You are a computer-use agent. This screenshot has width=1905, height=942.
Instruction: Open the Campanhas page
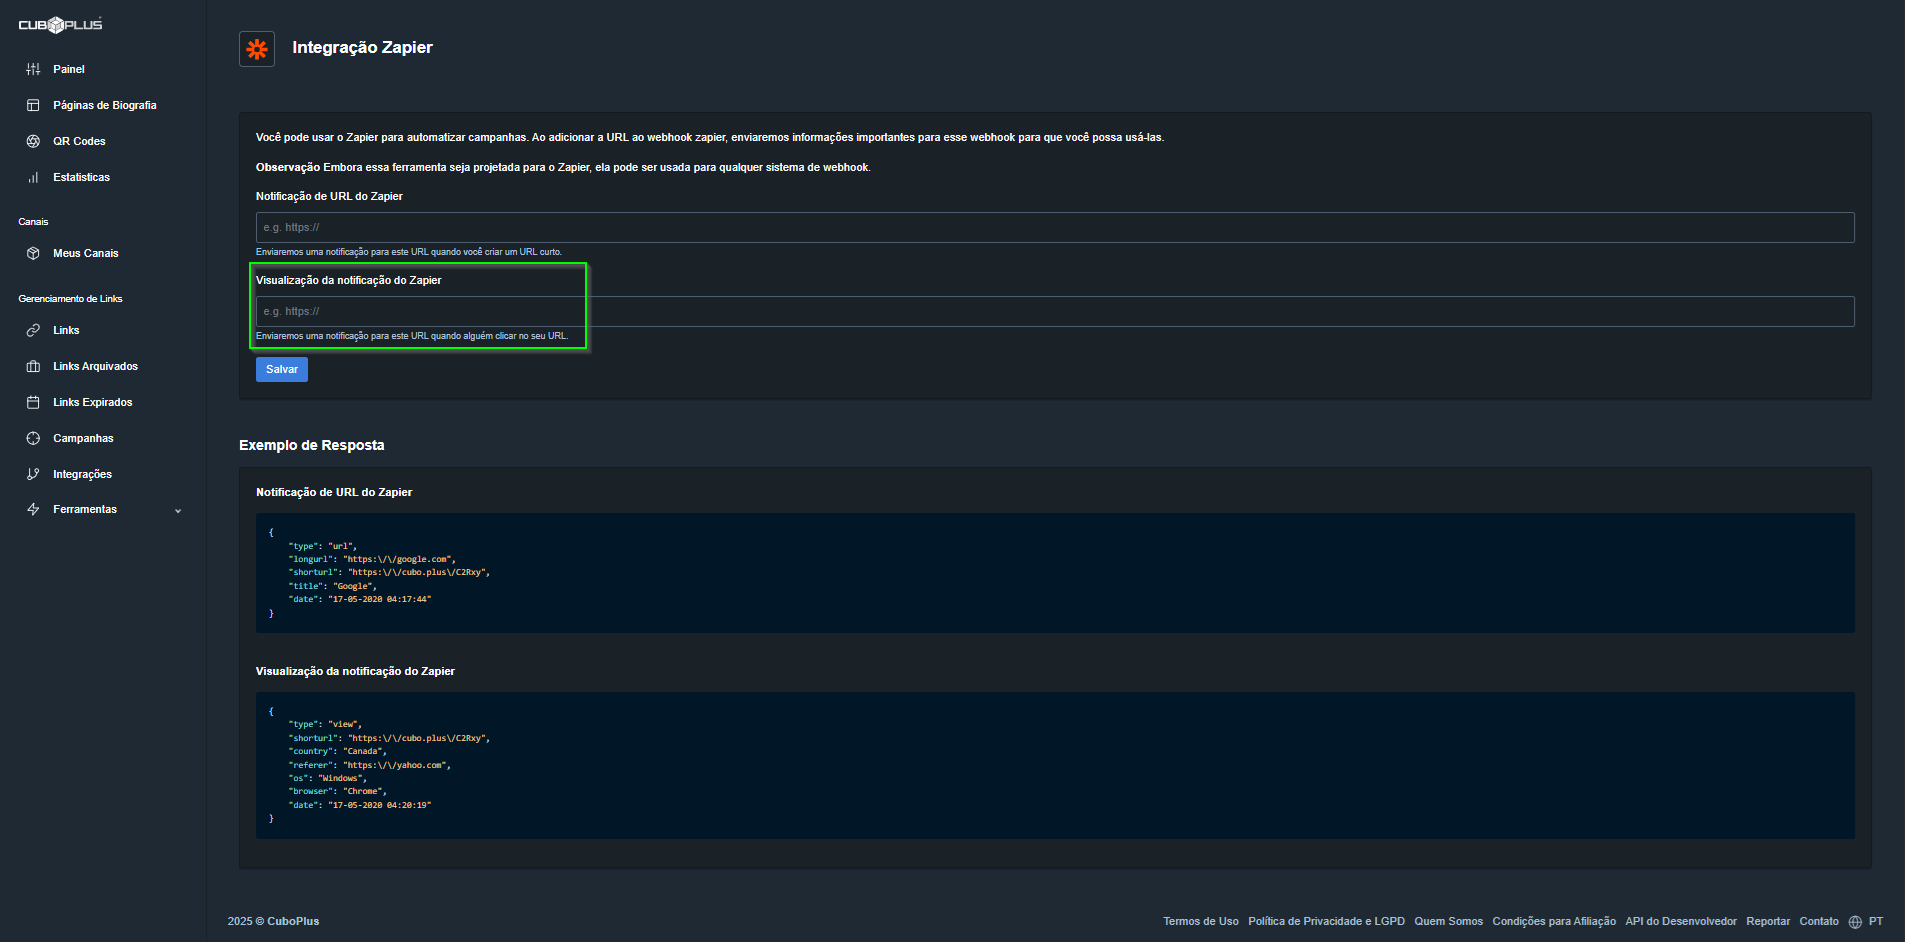83,438
